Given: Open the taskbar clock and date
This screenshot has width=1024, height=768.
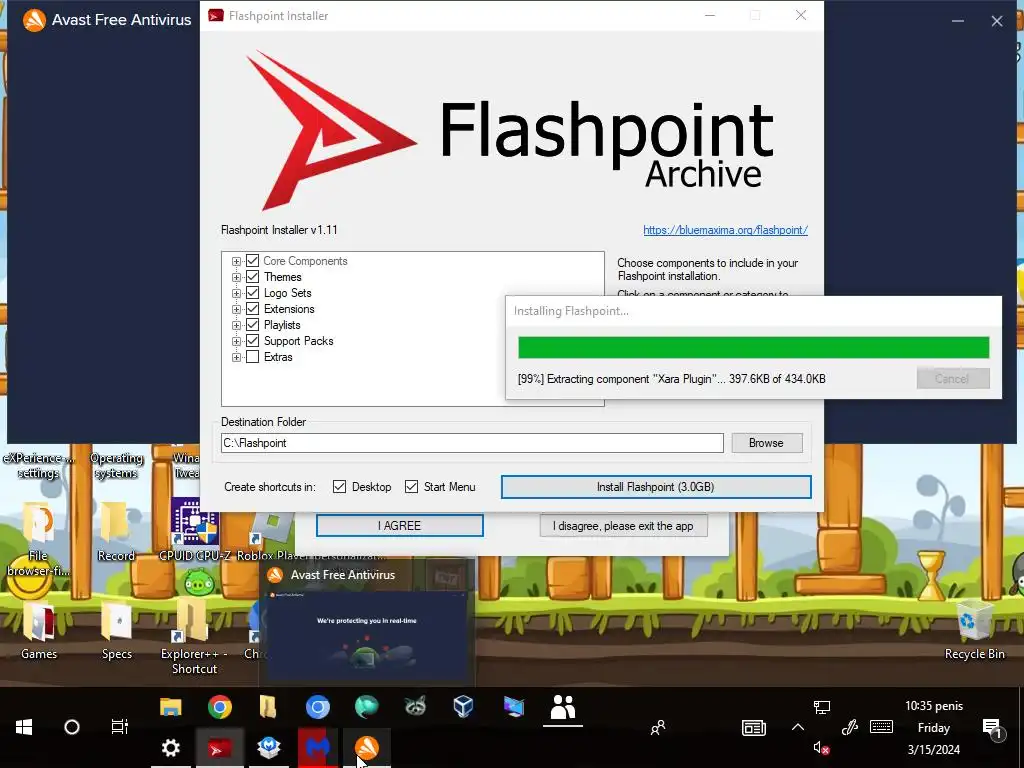Looking at the screenshot, I should (x=934, y=728).
